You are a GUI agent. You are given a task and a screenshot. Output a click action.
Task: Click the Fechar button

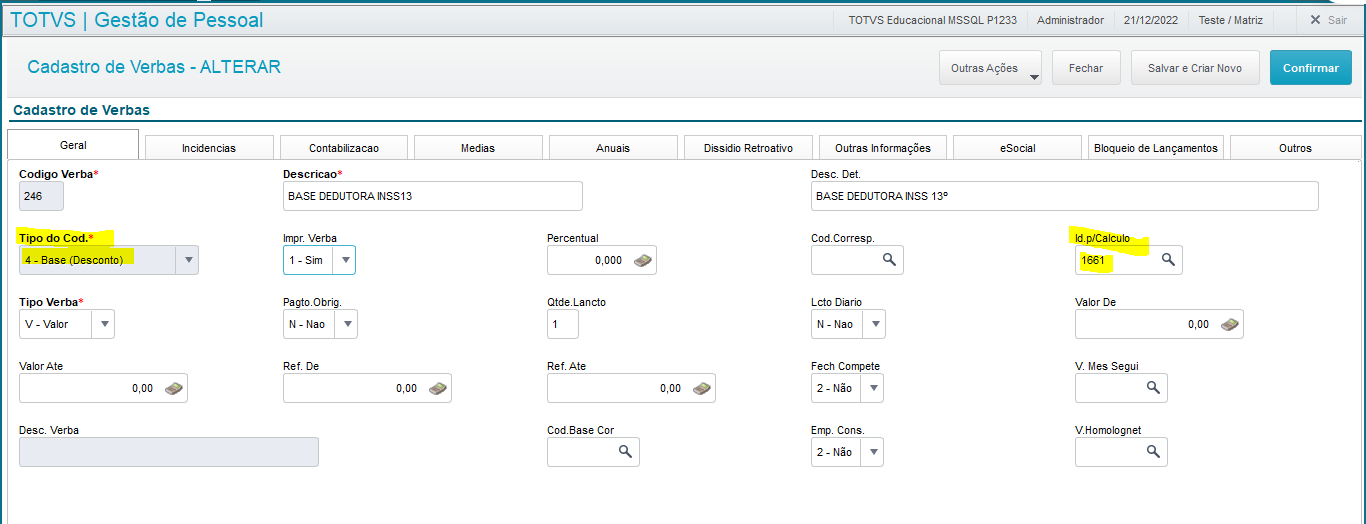[1086, 68]
